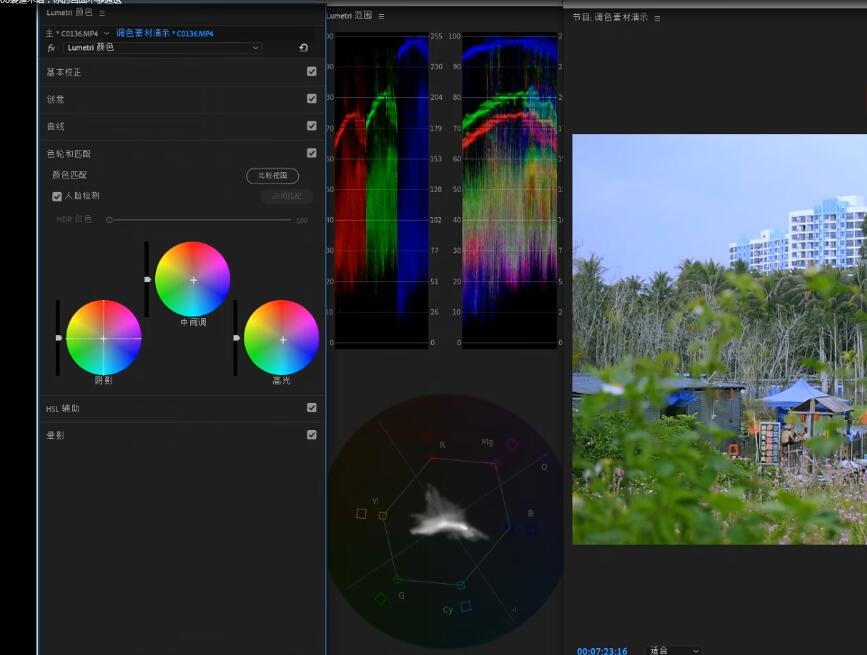Viewport: 867px width, 655px height.
Task: Open the Lumetri 颜色 panel menu icon
Action: tap(102, 13)
